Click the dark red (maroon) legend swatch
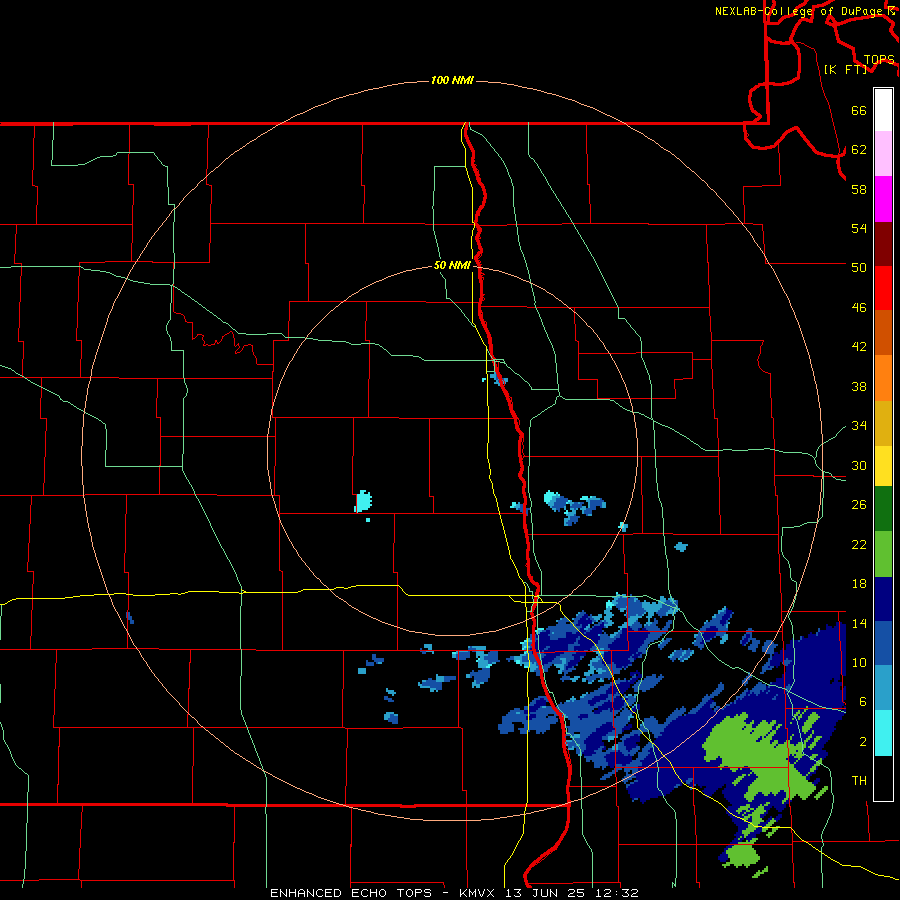900x900 pixels. pos(883,244)
